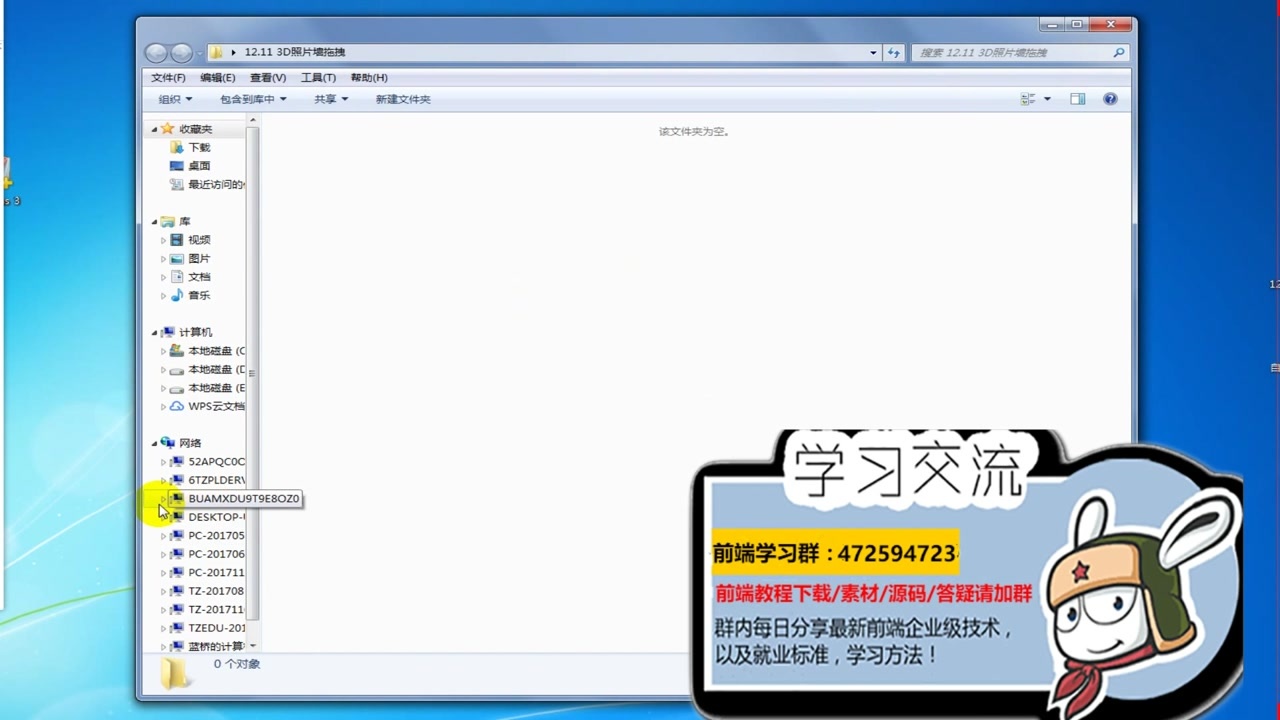
Task: Click the 计算机 computer icon
Action: pos(168,332)
